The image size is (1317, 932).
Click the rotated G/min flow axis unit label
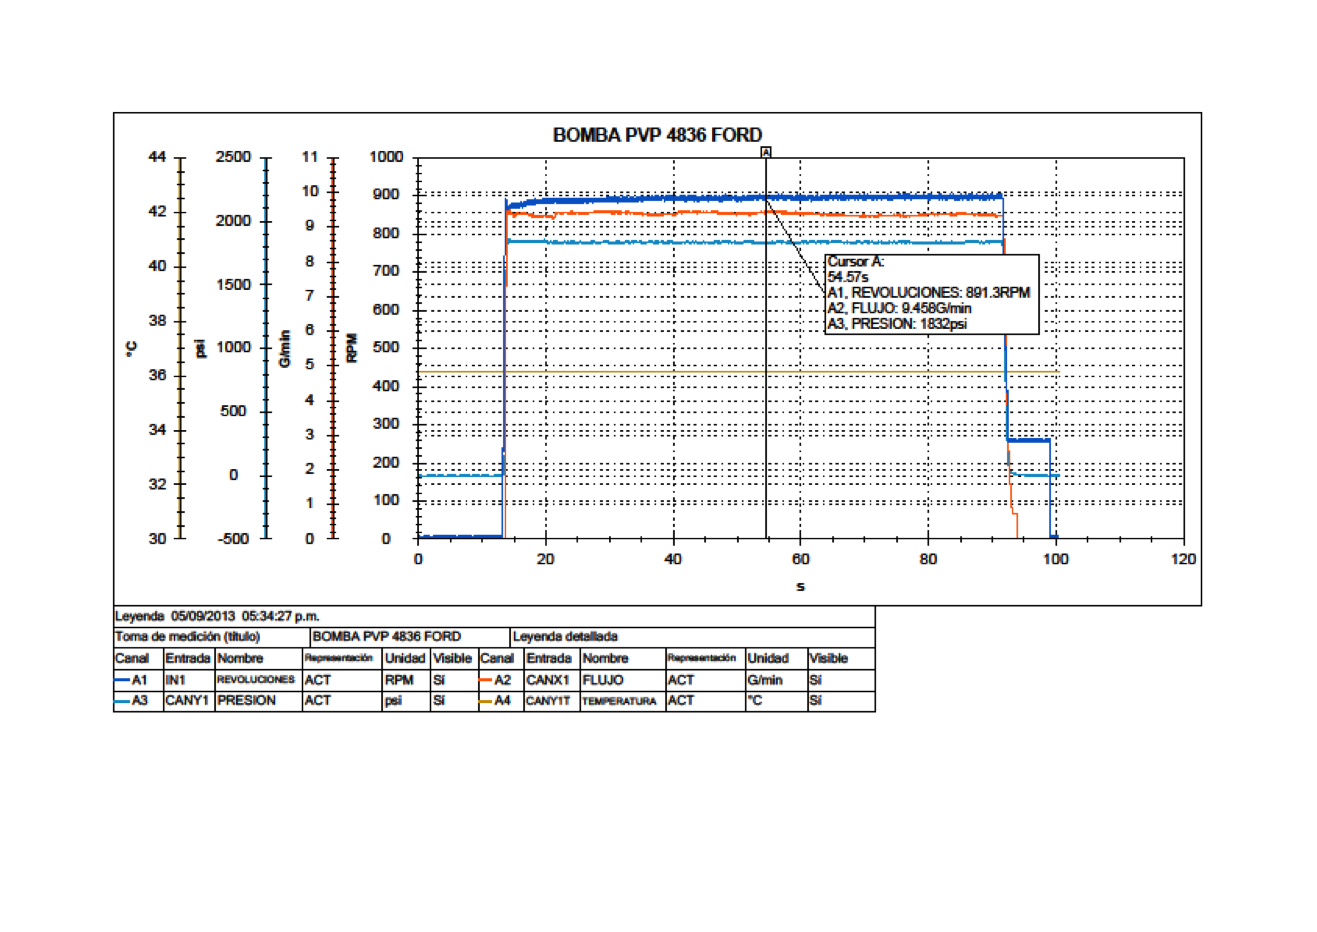[285, 348]
